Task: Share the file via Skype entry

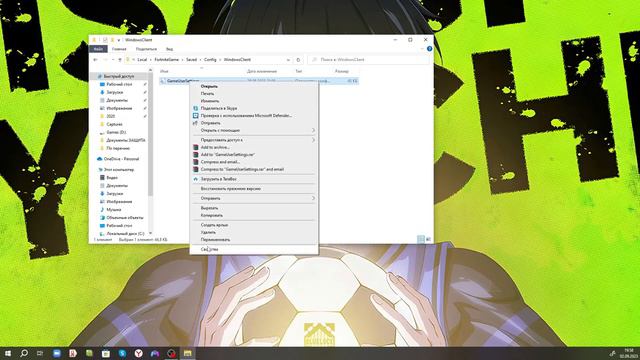Action: [219, 108]
